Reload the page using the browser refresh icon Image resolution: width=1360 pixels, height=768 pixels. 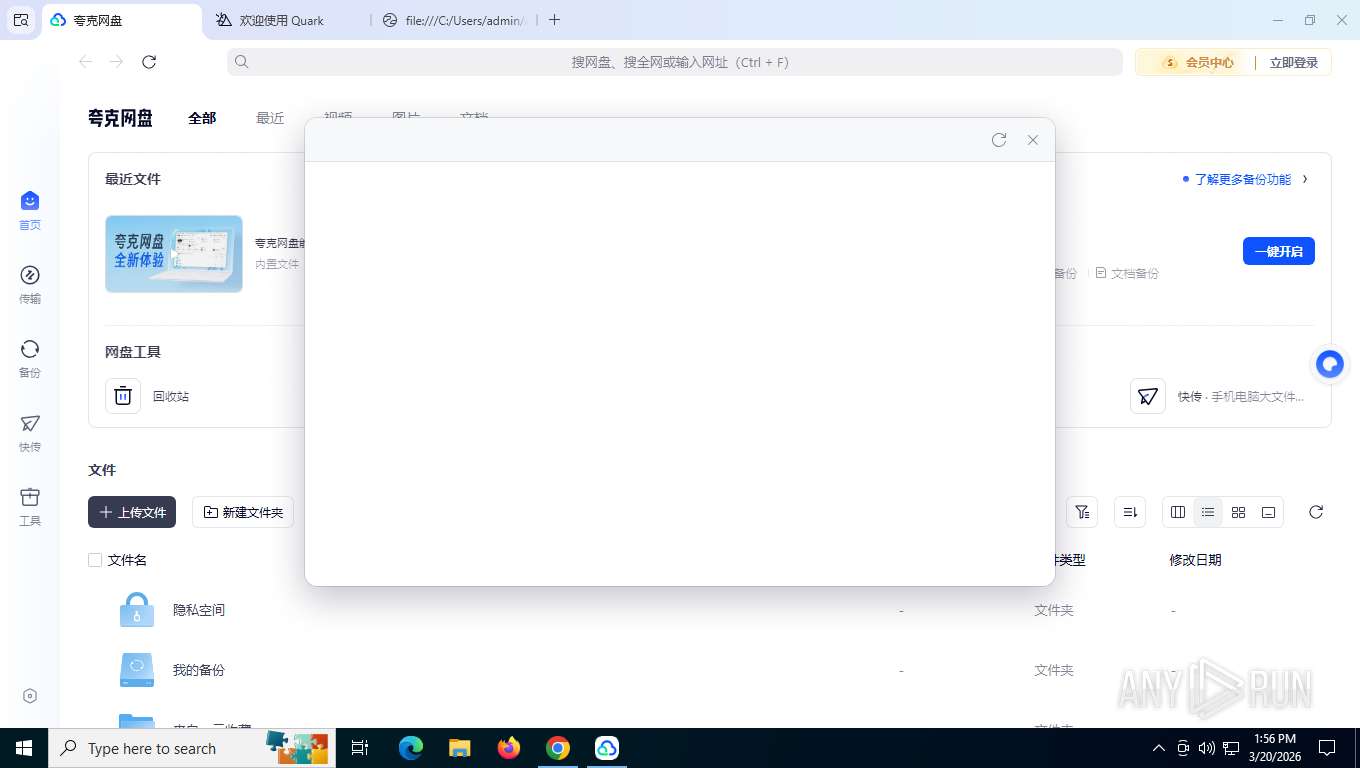(149, 62)
